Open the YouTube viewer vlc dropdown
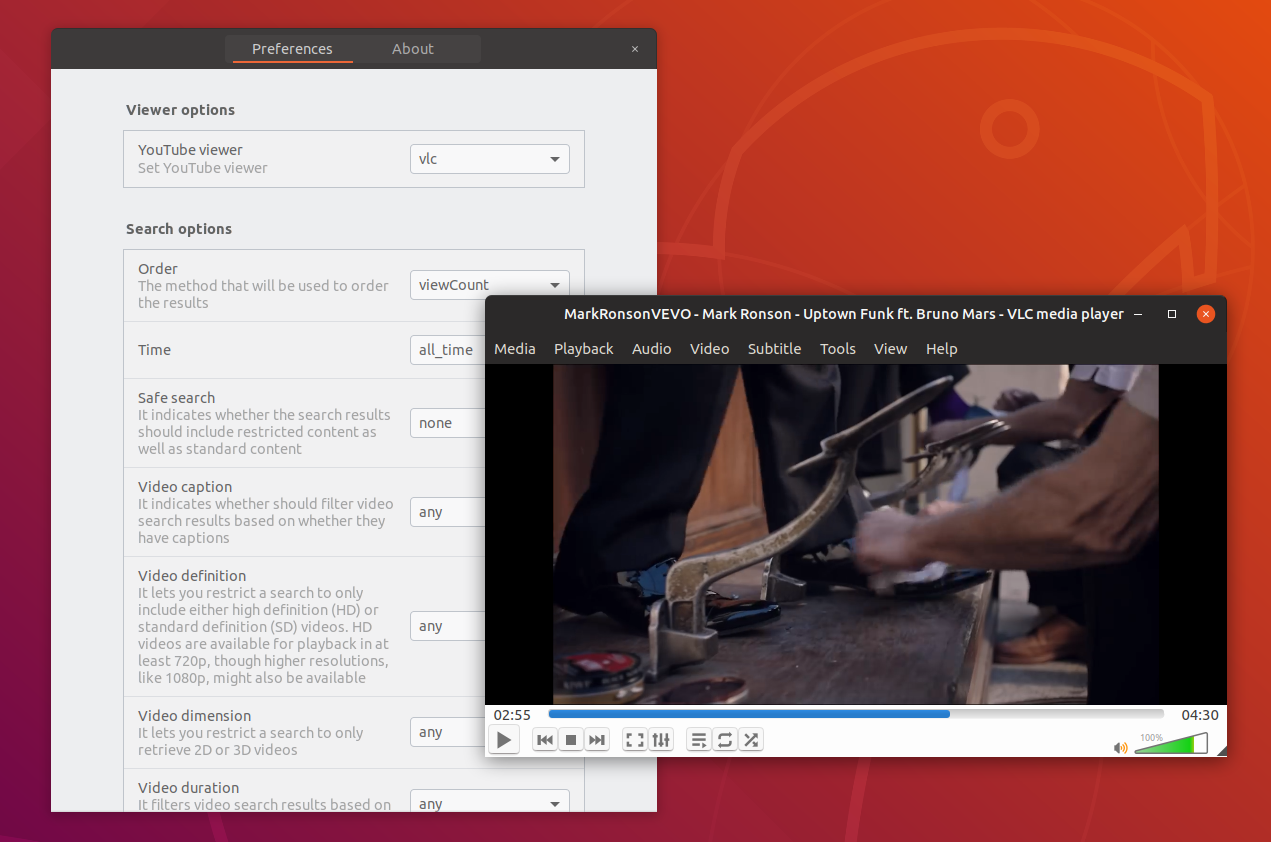Viewport: 1271px width, 842px height. [489, 159]
